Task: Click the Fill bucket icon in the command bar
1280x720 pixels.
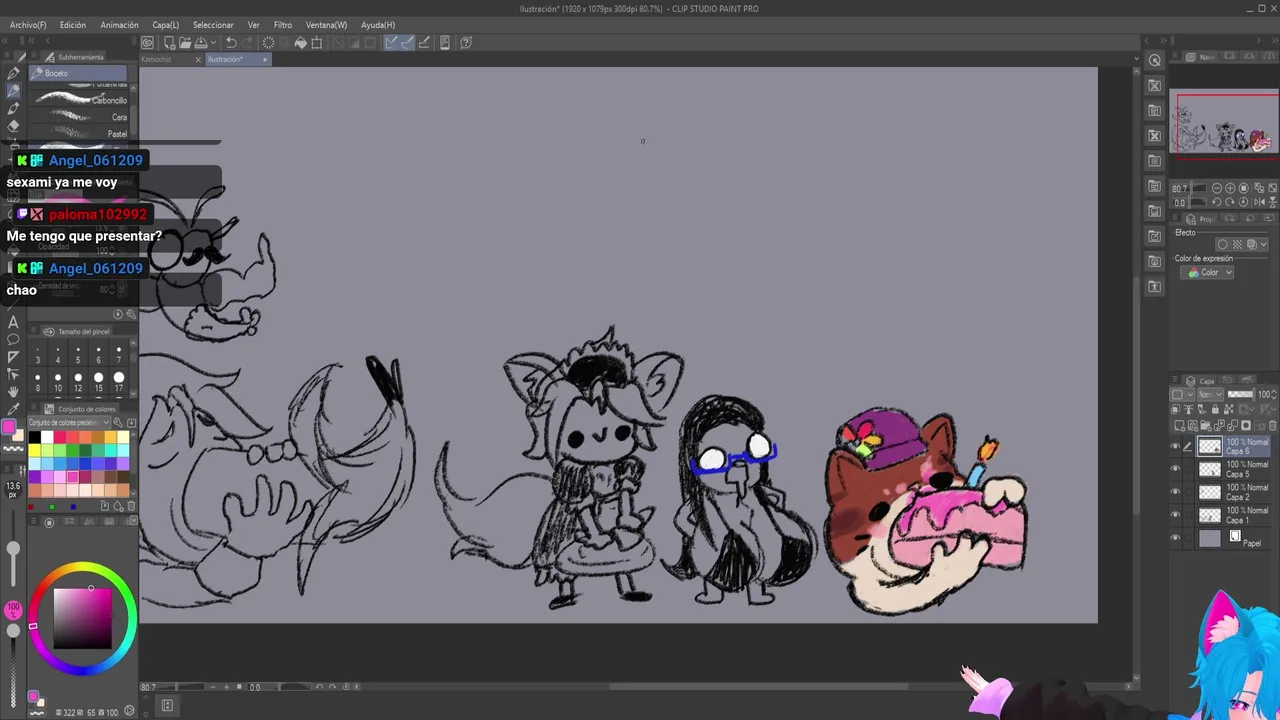Action: point(300,43)
